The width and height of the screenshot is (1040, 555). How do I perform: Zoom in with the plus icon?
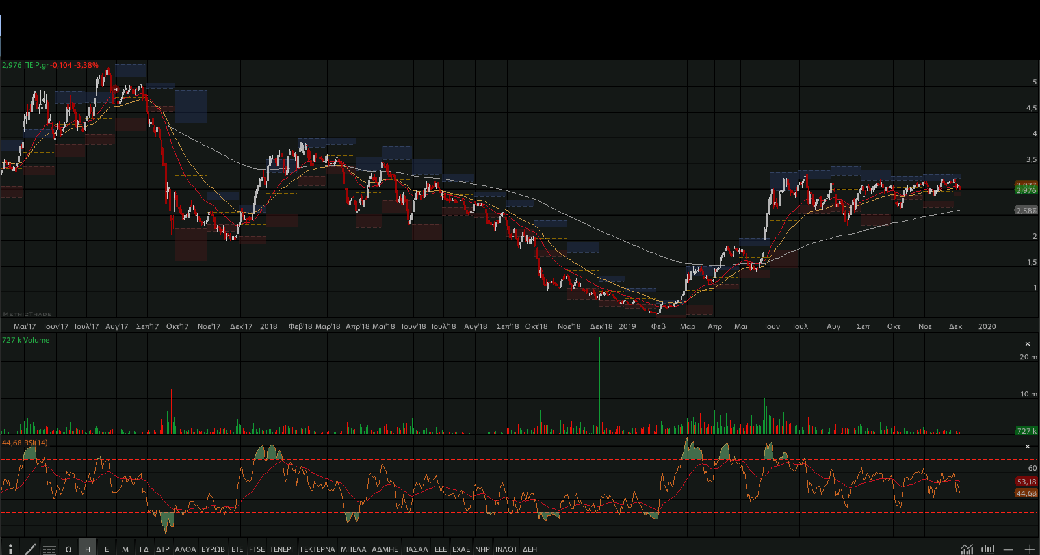coord(1027,548)
